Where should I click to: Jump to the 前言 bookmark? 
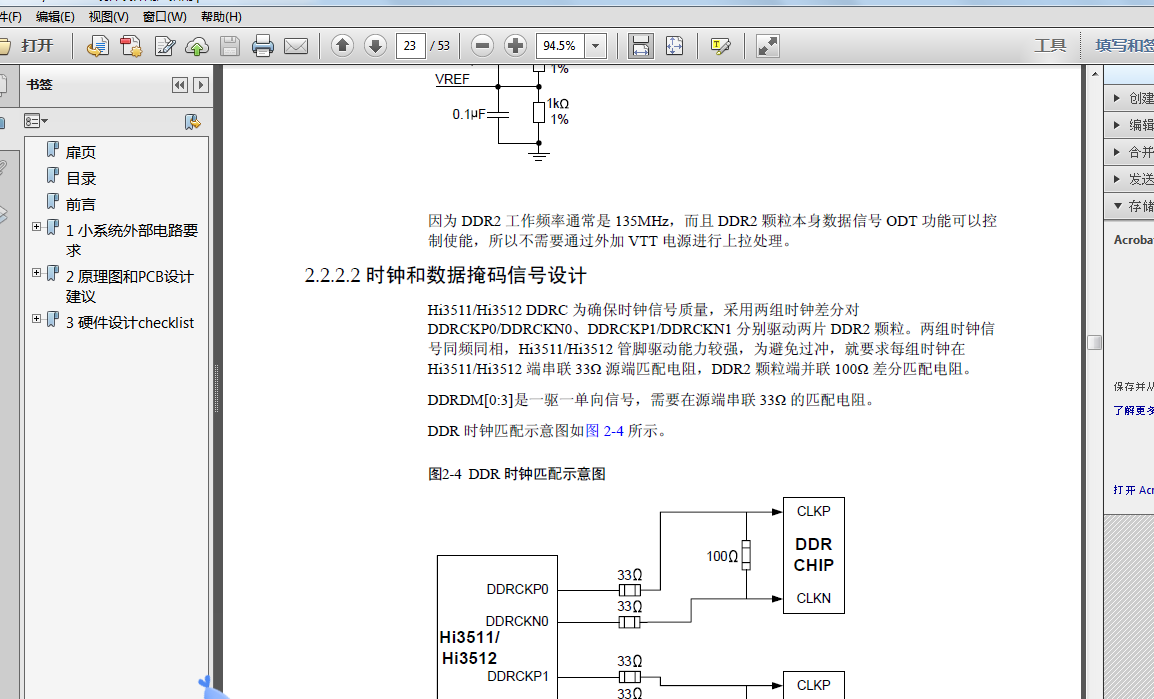[80, 205]
